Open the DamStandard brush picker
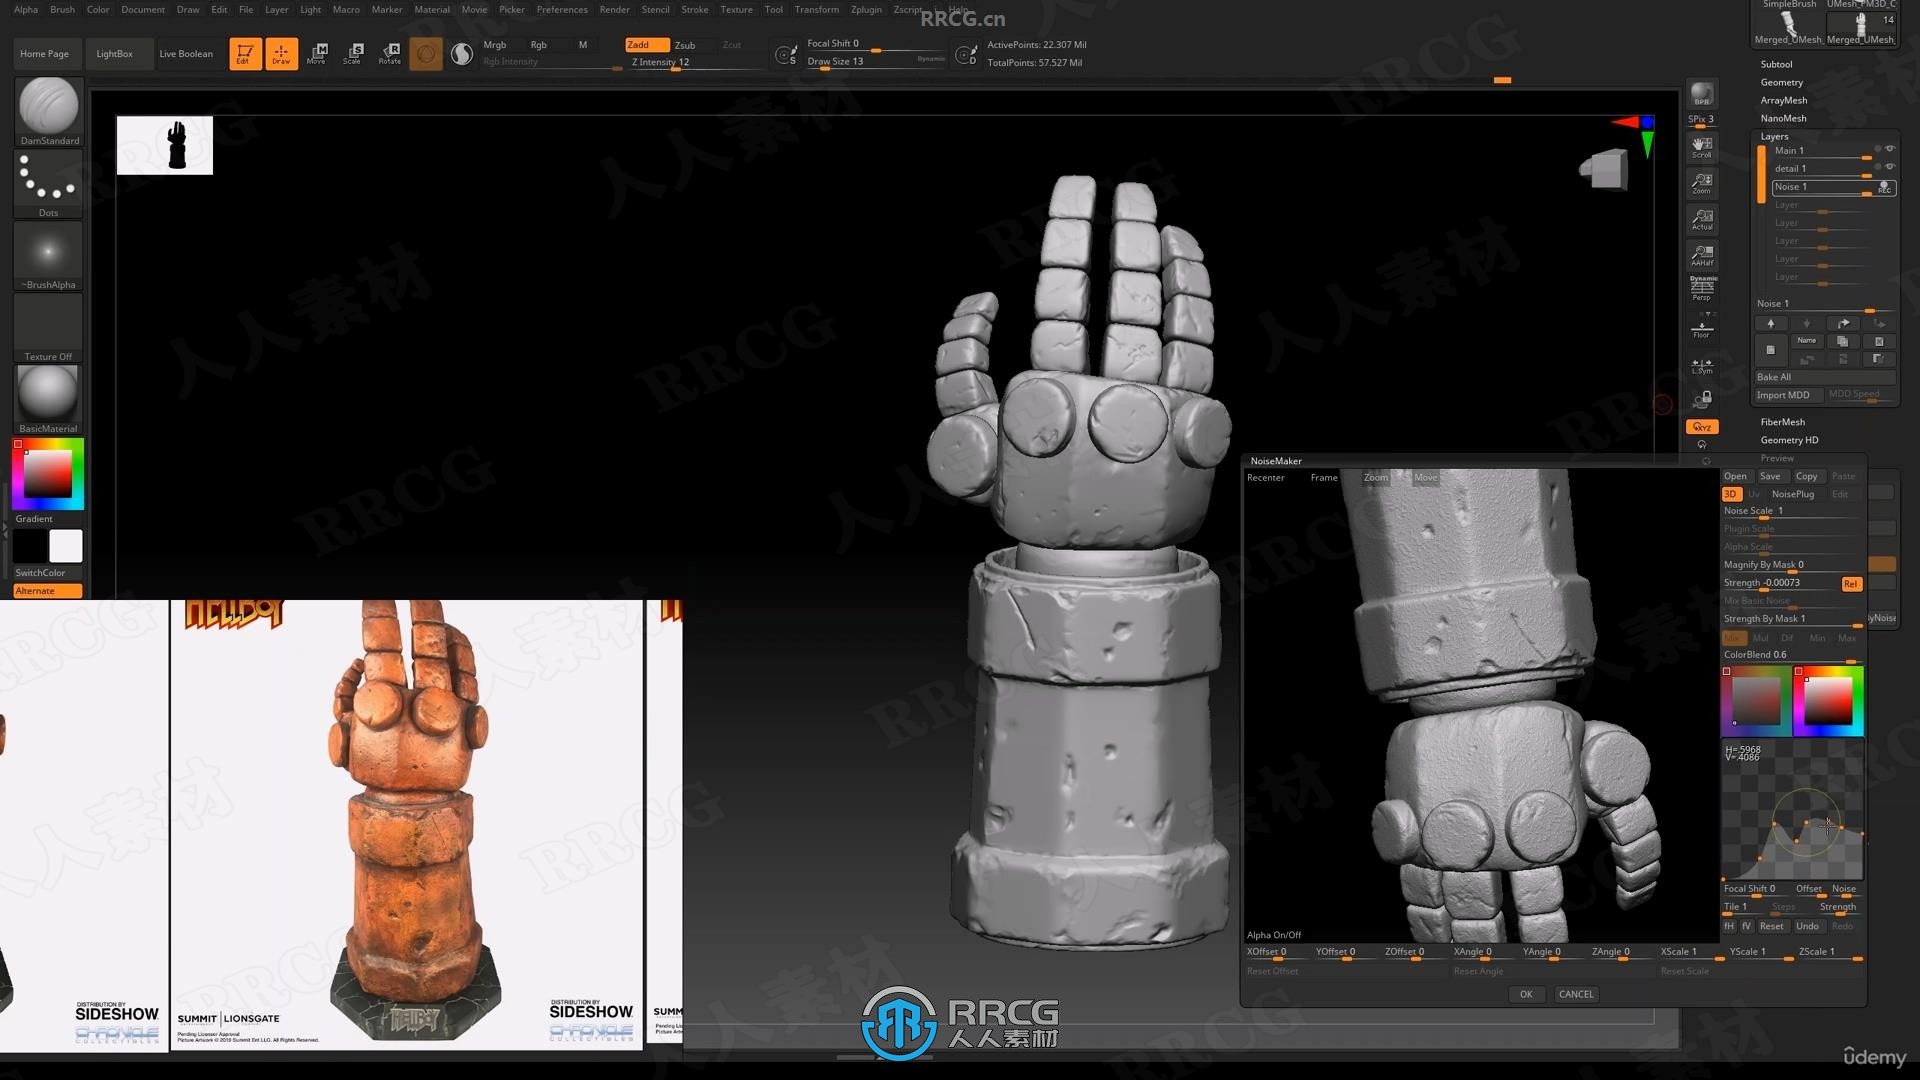The image size is (1920, 1080). tap(48, 111)
